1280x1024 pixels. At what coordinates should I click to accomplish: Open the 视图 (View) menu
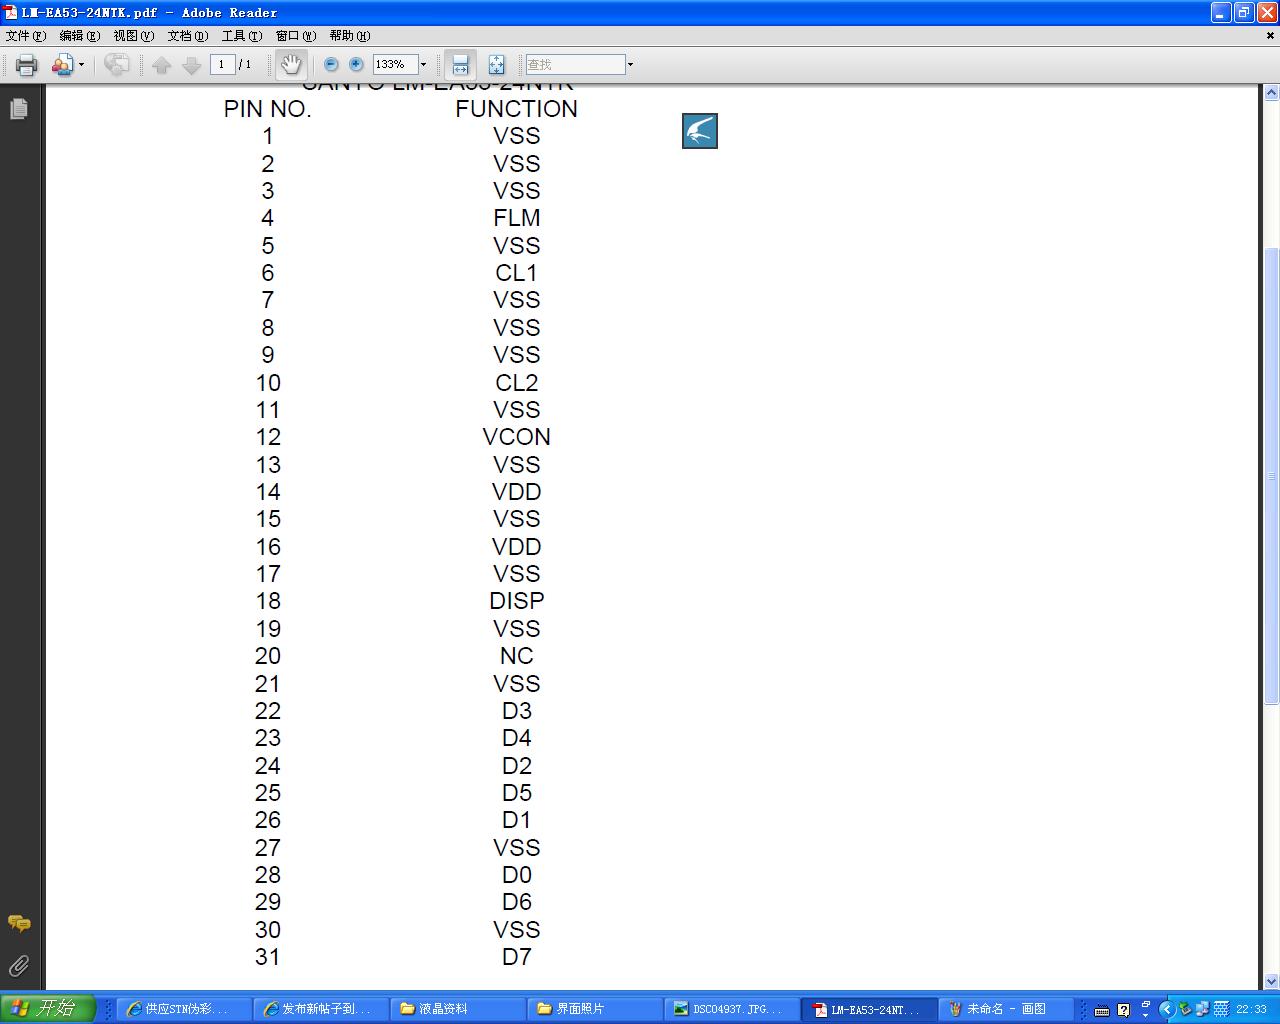point(134,36)
